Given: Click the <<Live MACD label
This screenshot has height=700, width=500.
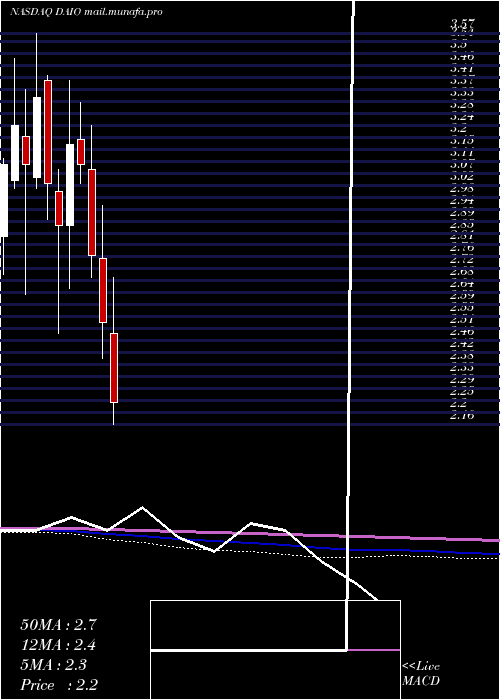Looking at the screenshot, I should [x=421, y=674].
